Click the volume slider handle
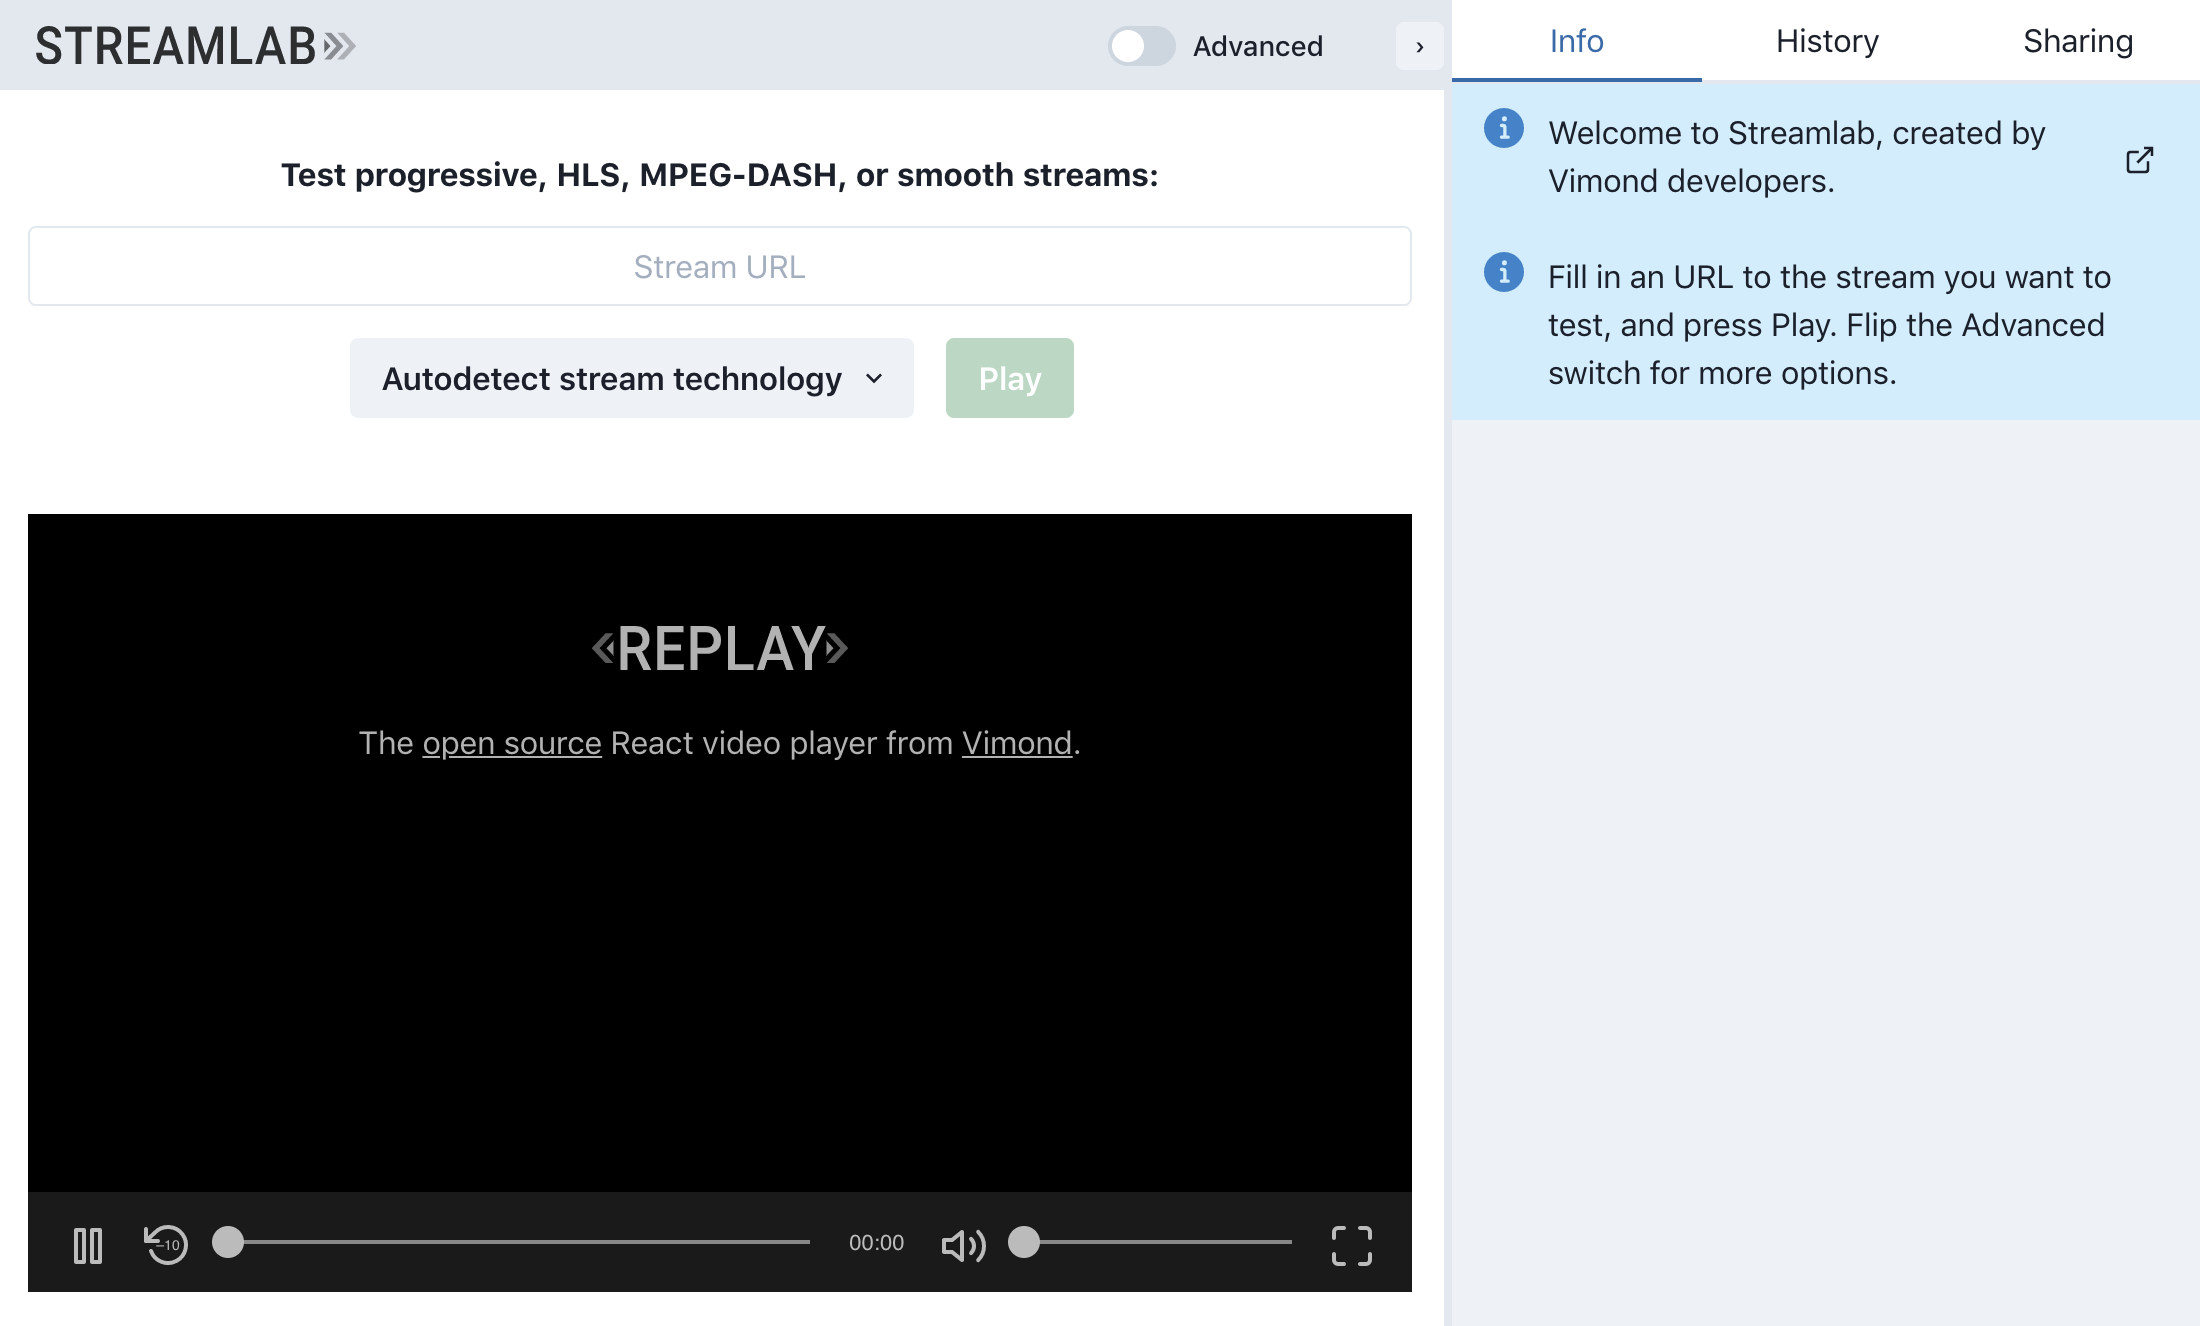The height and width of the screenshot is (1326, 2200). [x=1024, y=1242]
